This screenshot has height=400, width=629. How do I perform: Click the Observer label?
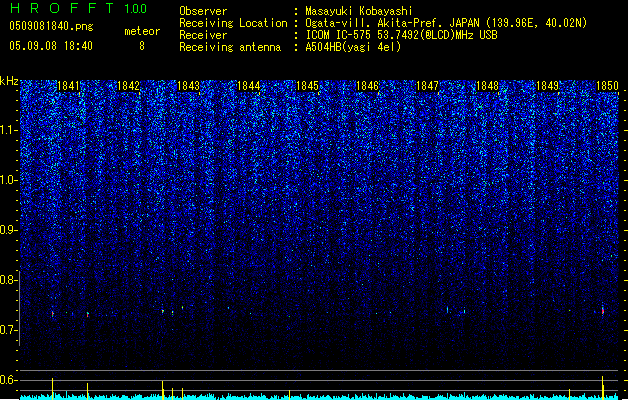(203, 11)
